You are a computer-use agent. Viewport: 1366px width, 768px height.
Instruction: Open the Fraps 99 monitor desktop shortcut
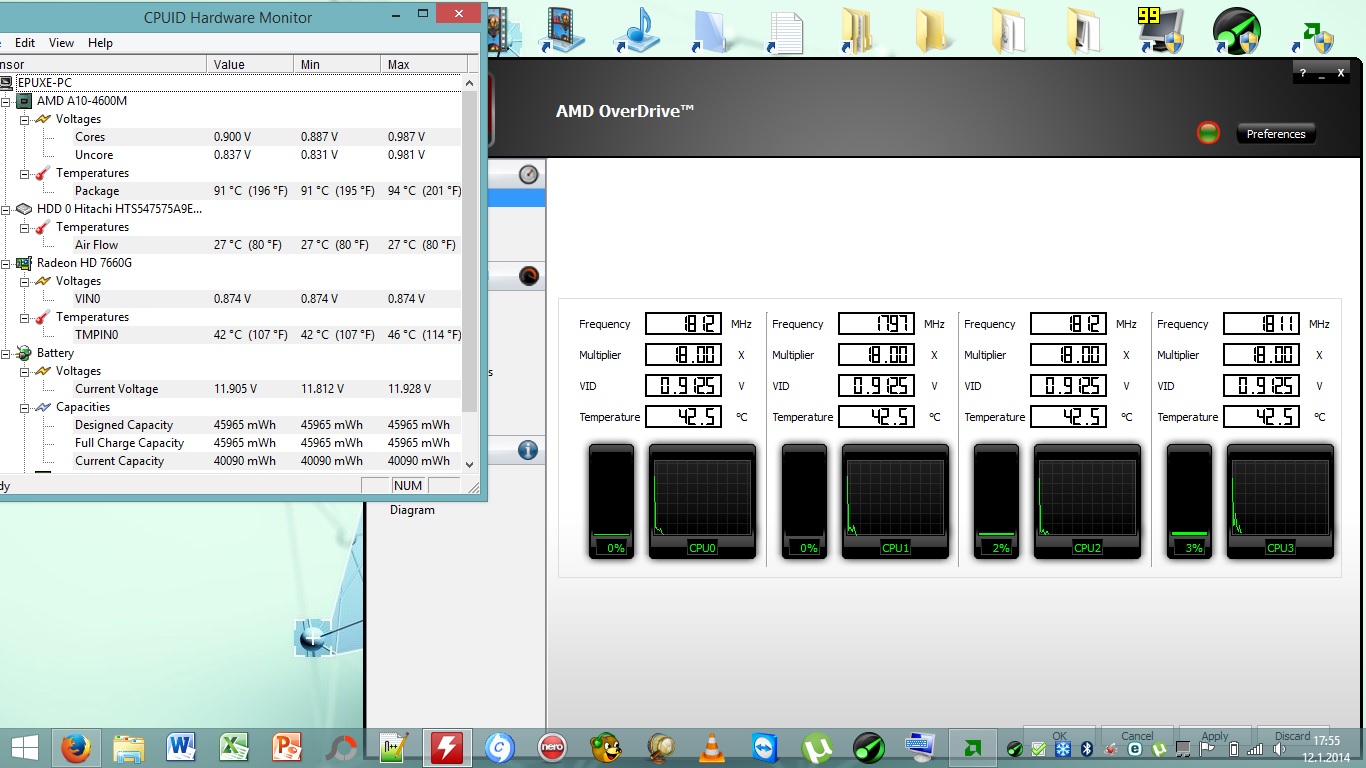[x=1162, y=30]
